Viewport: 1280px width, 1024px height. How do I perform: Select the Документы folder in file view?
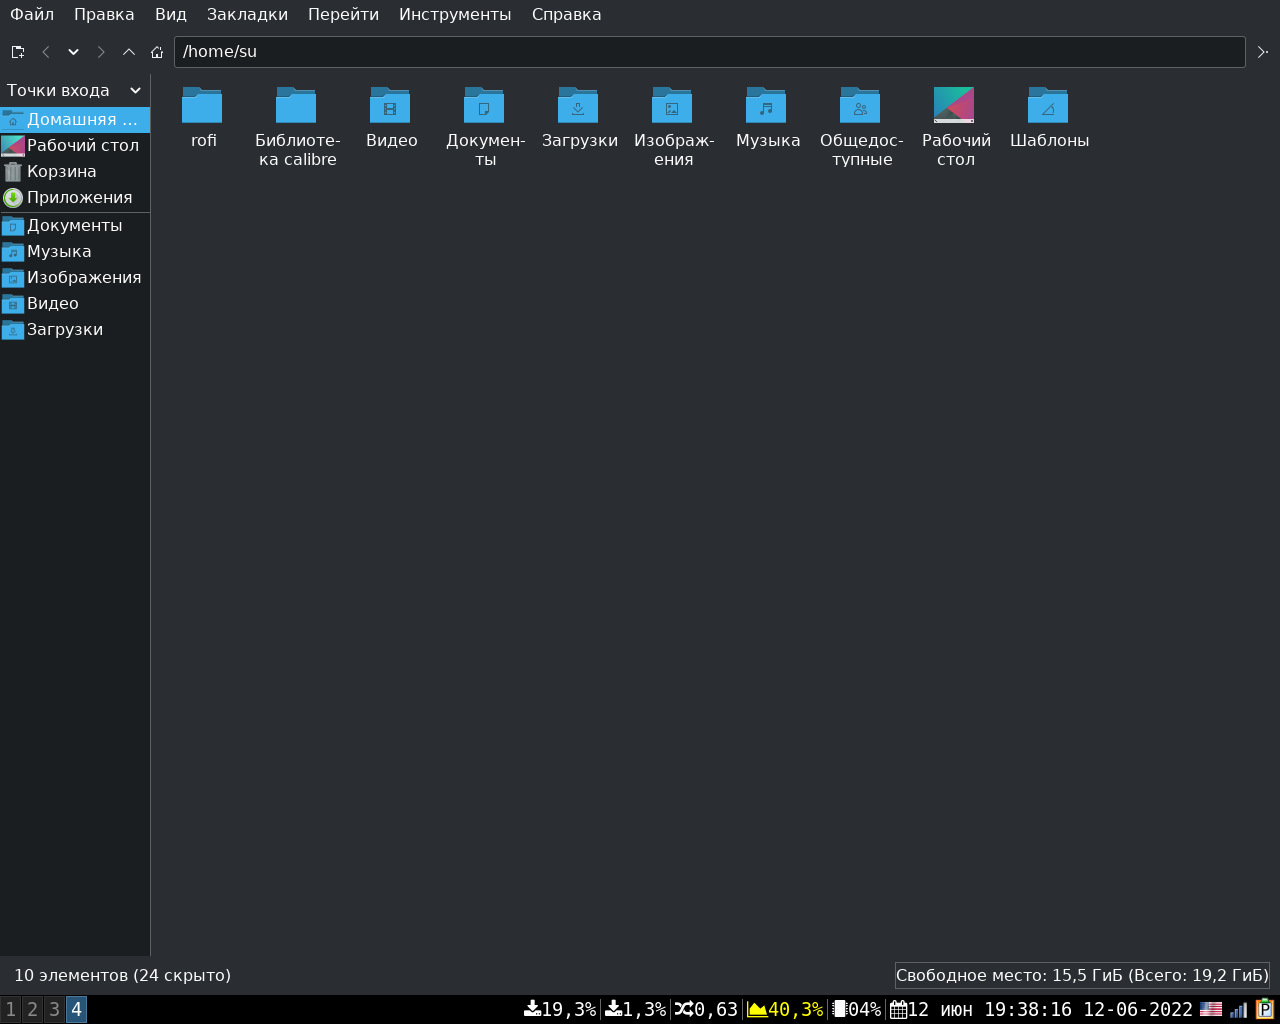click(x=484, y=105)
